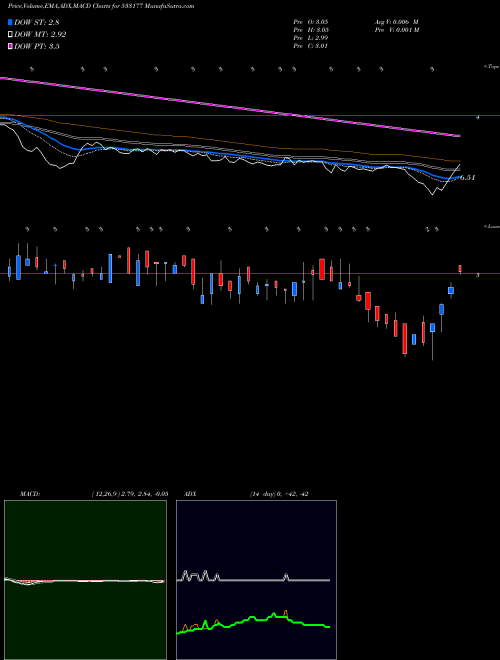Click the 'MACD:' panel heading

30,494
